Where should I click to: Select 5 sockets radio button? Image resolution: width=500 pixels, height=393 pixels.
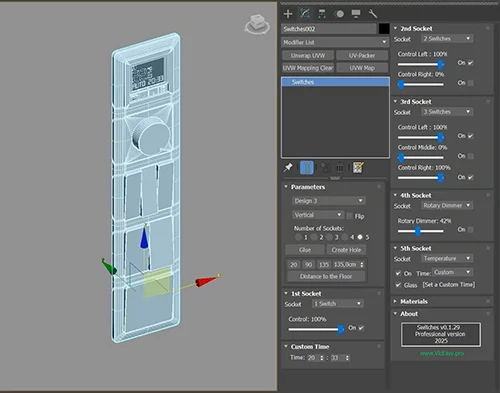[360, 237]
